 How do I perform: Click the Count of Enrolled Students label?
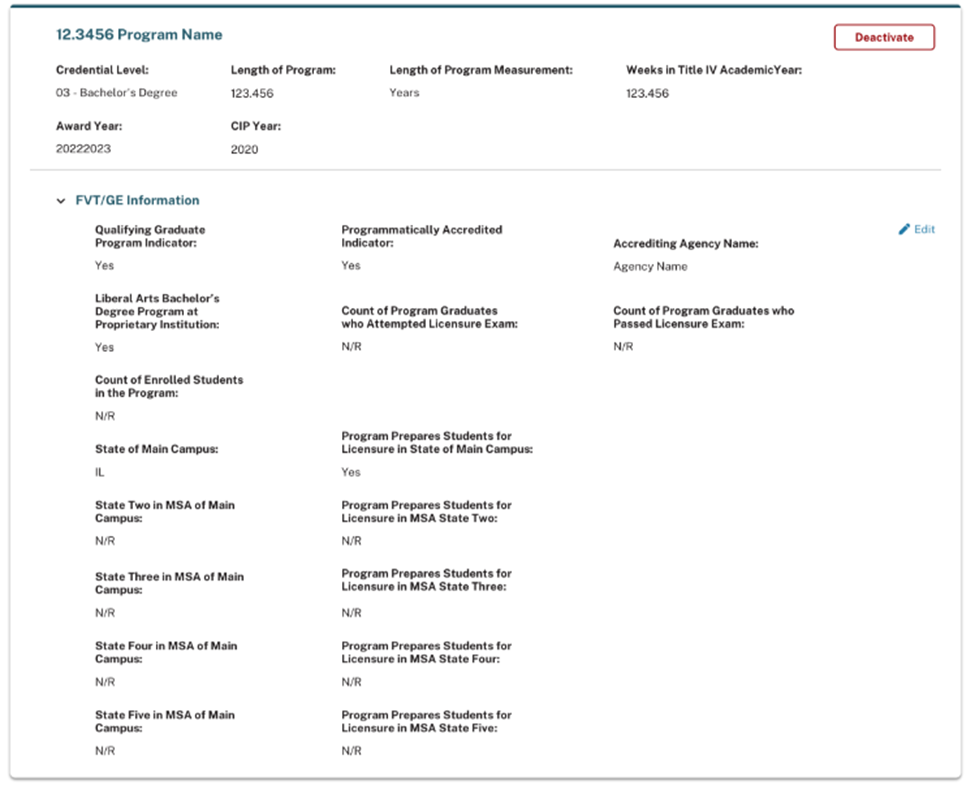point(169,386)
